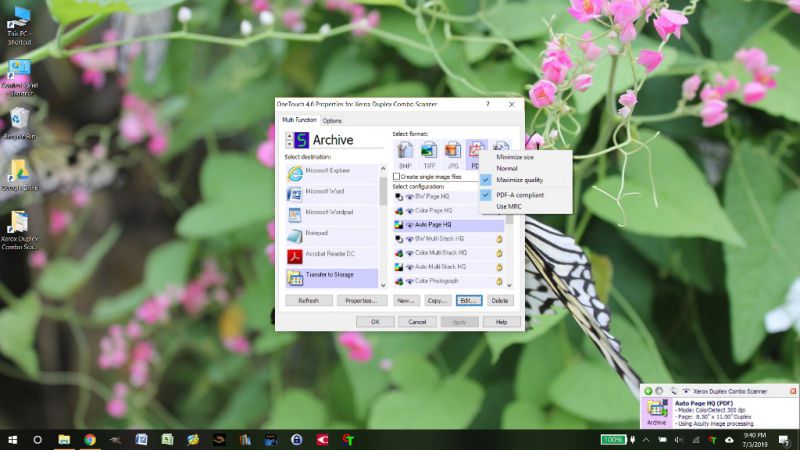Step up the button number spinner

pyautogui.click(x=290, y=135)
